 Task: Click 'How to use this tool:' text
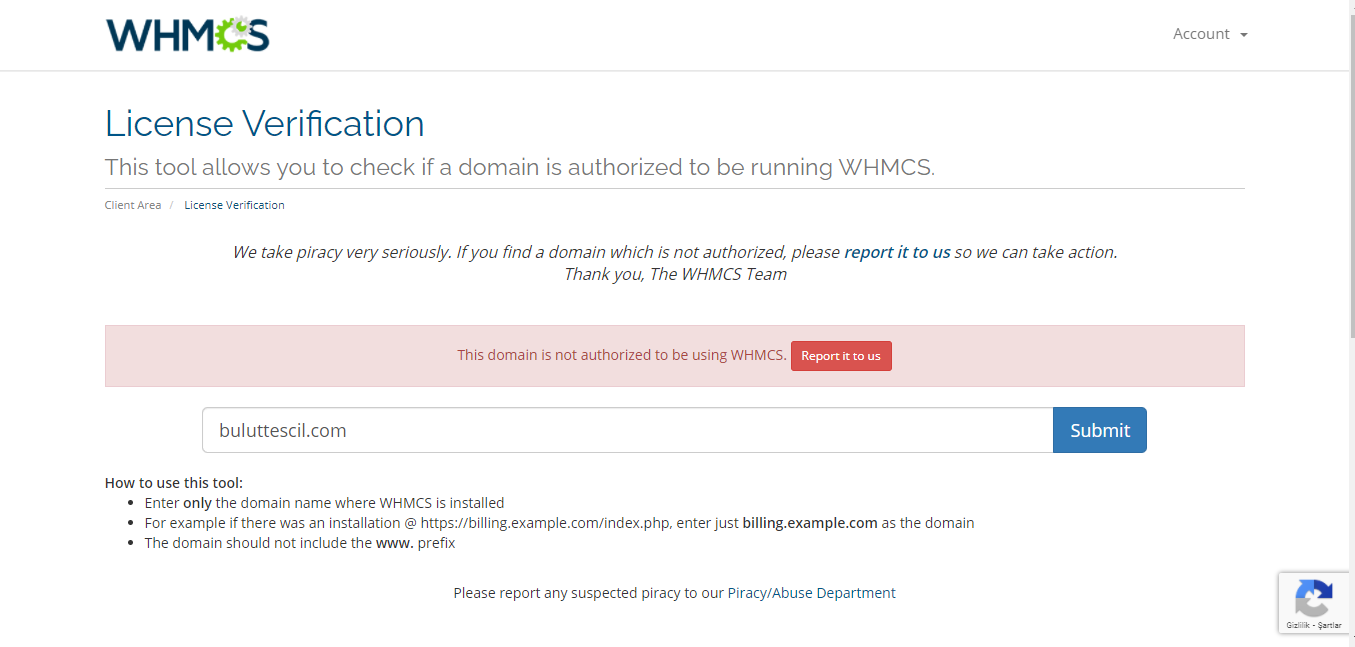pyautogui.click(x=174, y=483)
